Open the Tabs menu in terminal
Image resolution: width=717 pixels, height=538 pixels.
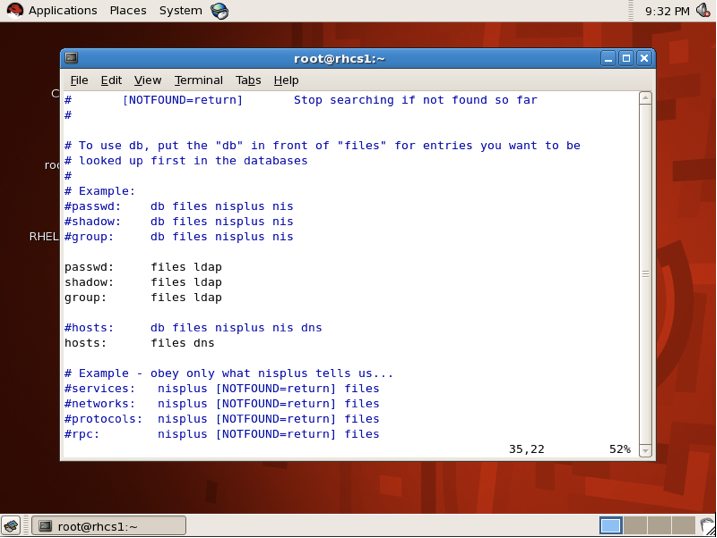pos(248,80)
